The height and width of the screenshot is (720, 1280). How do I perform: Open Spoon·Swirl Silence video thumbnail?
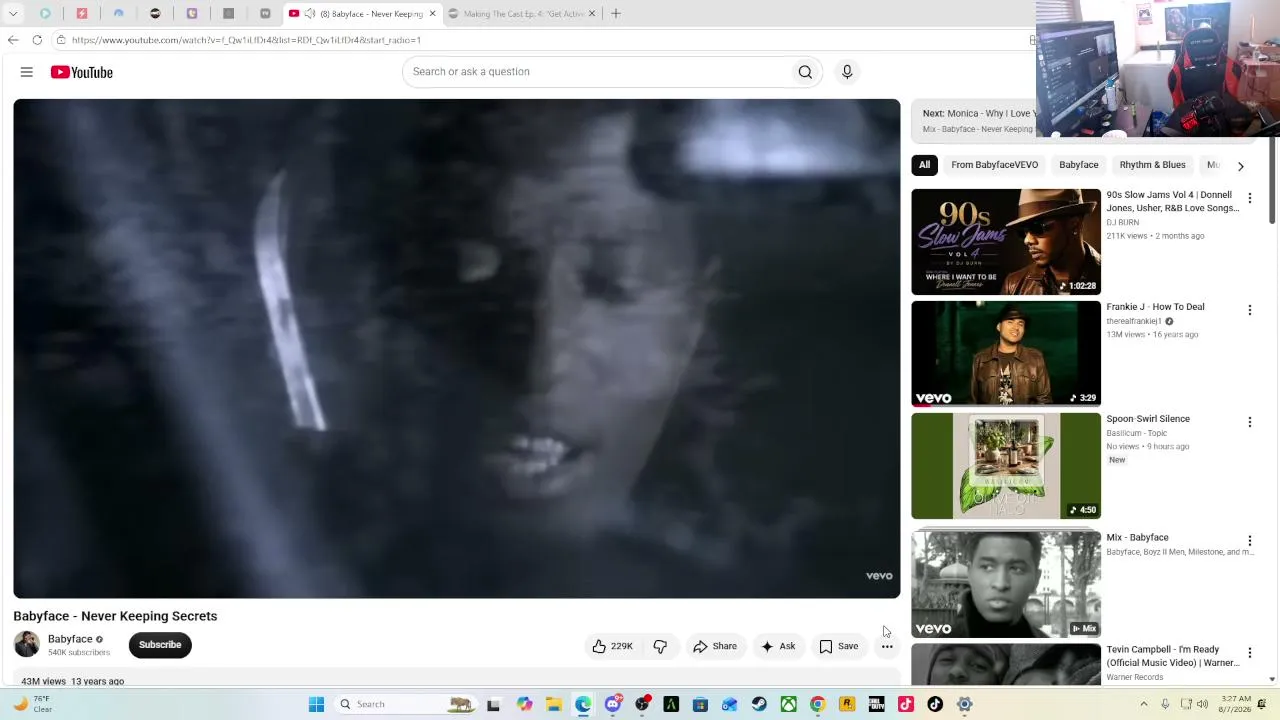click(1006, 466)
